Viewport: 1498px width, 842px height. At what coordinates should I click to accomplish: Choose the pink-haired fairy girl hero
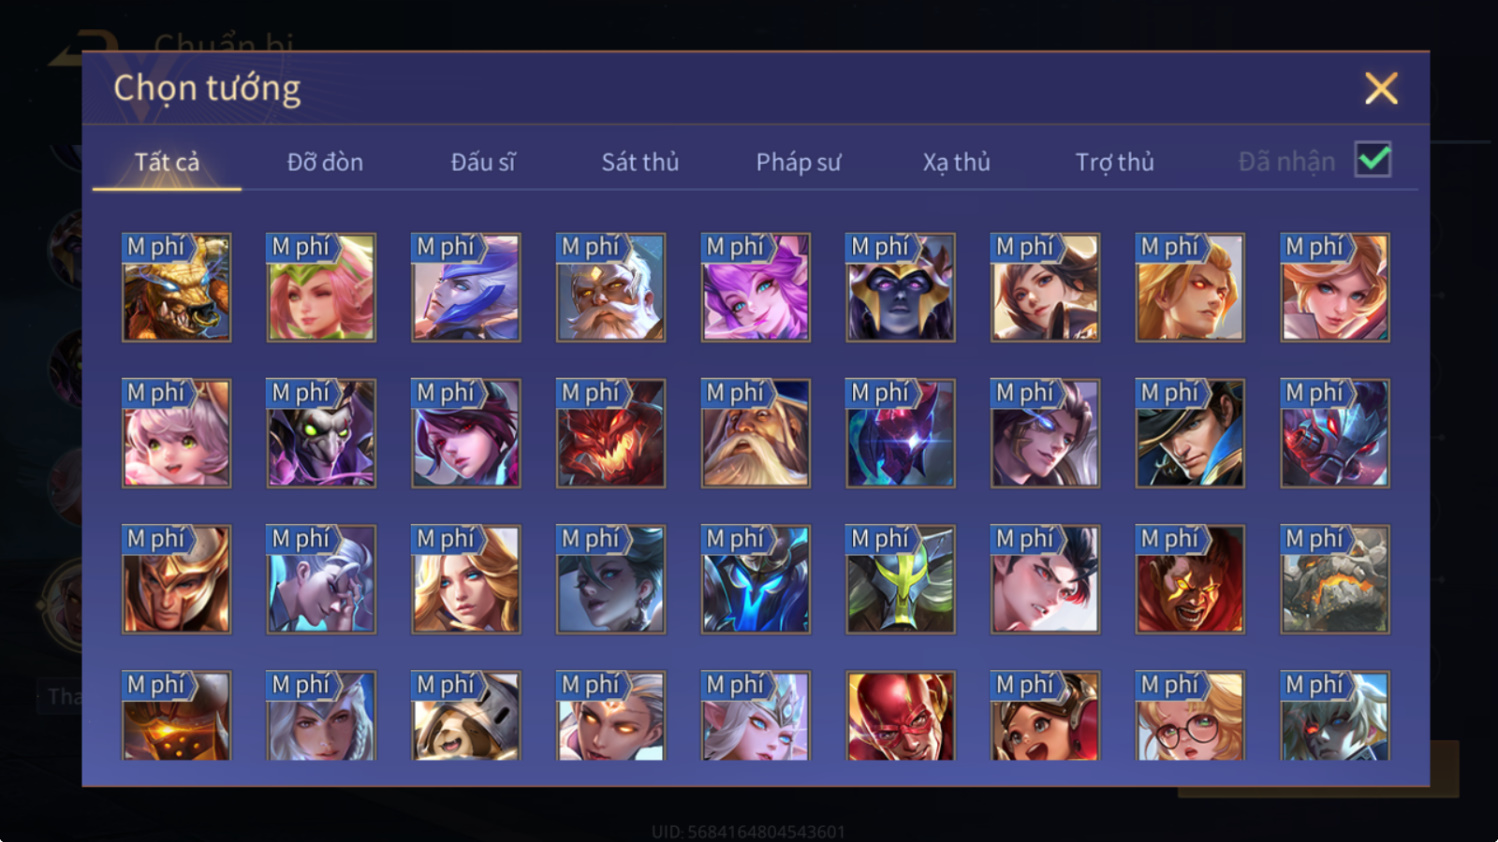pyautogui.click(x=756, y=288)
